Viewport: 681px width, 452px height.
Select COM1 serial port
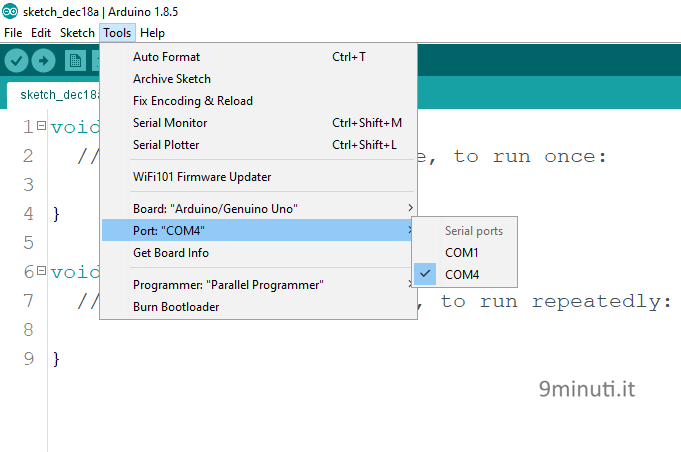465,253
